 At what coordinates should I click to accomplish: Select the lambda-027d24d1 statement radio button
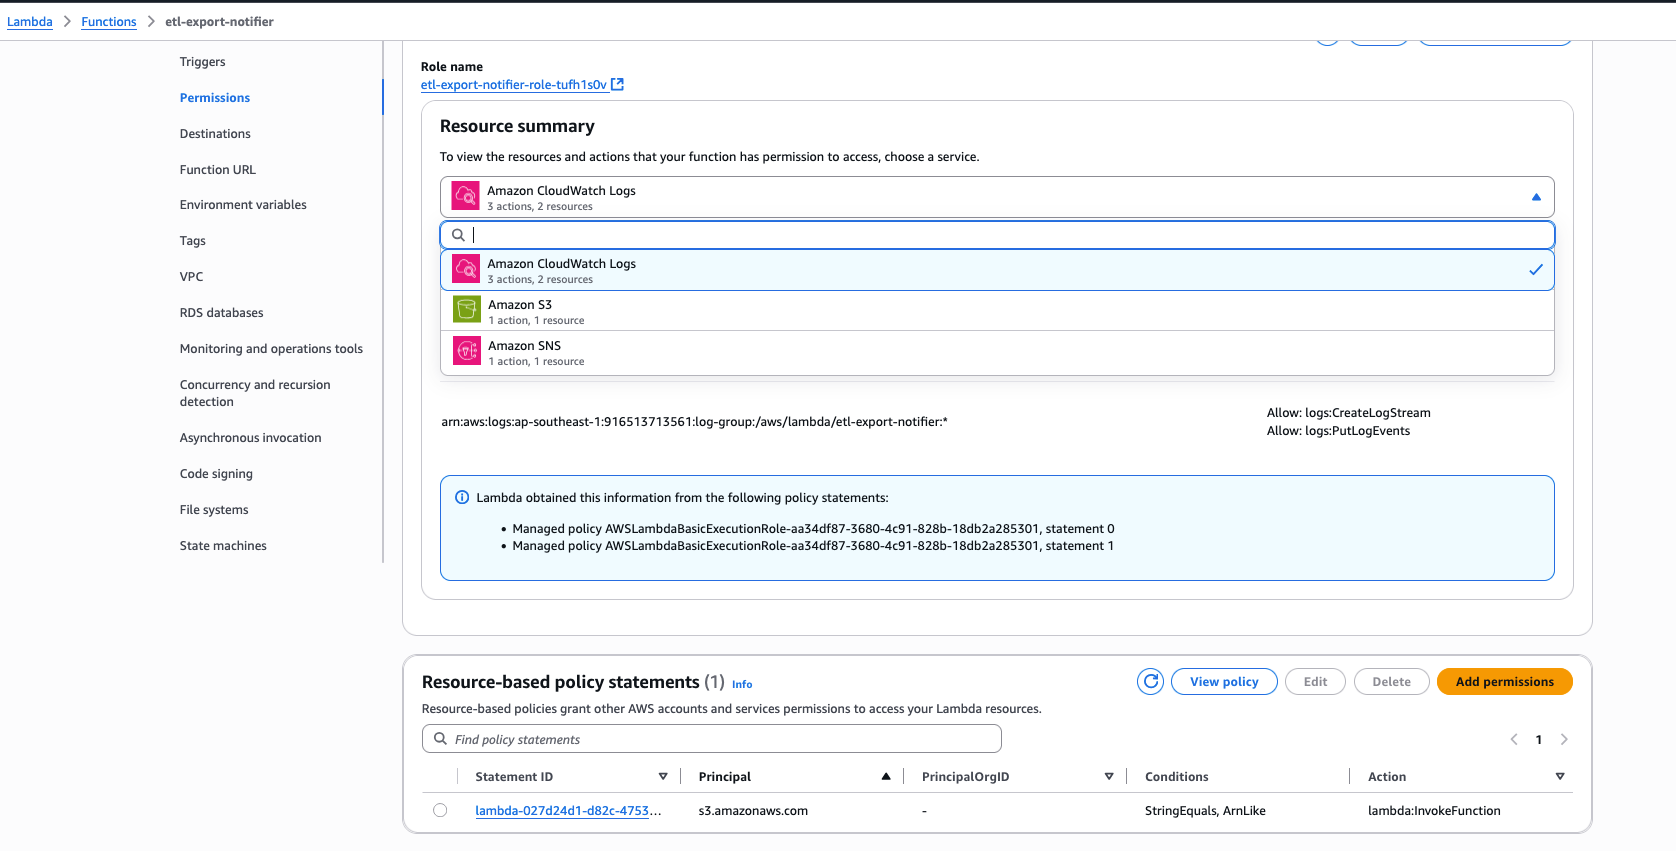tap(440, 811)
